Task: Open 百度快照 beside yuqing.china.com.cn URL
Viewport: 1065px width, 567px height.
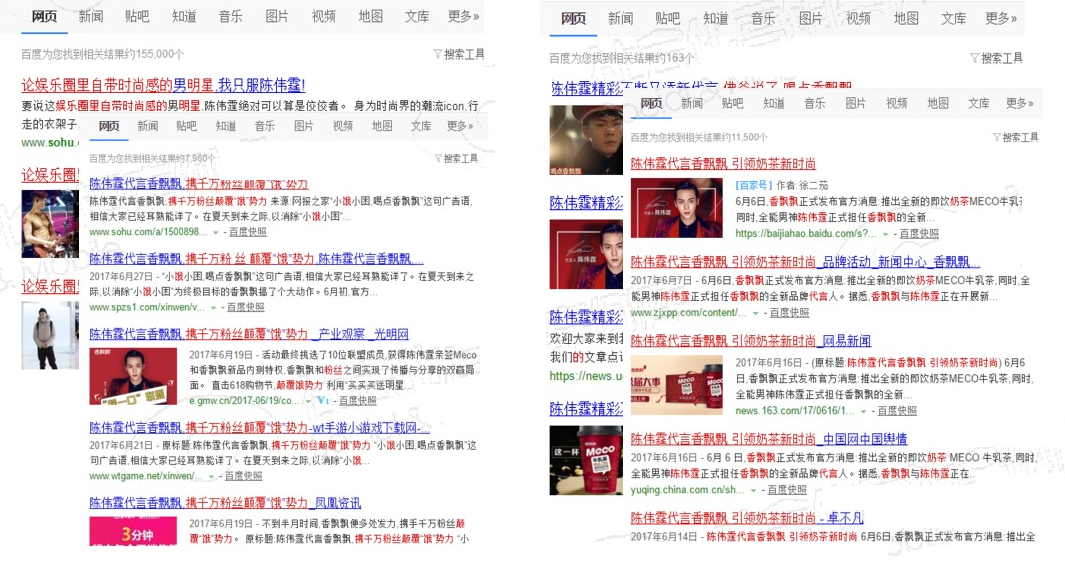Action: click(787, 490)
